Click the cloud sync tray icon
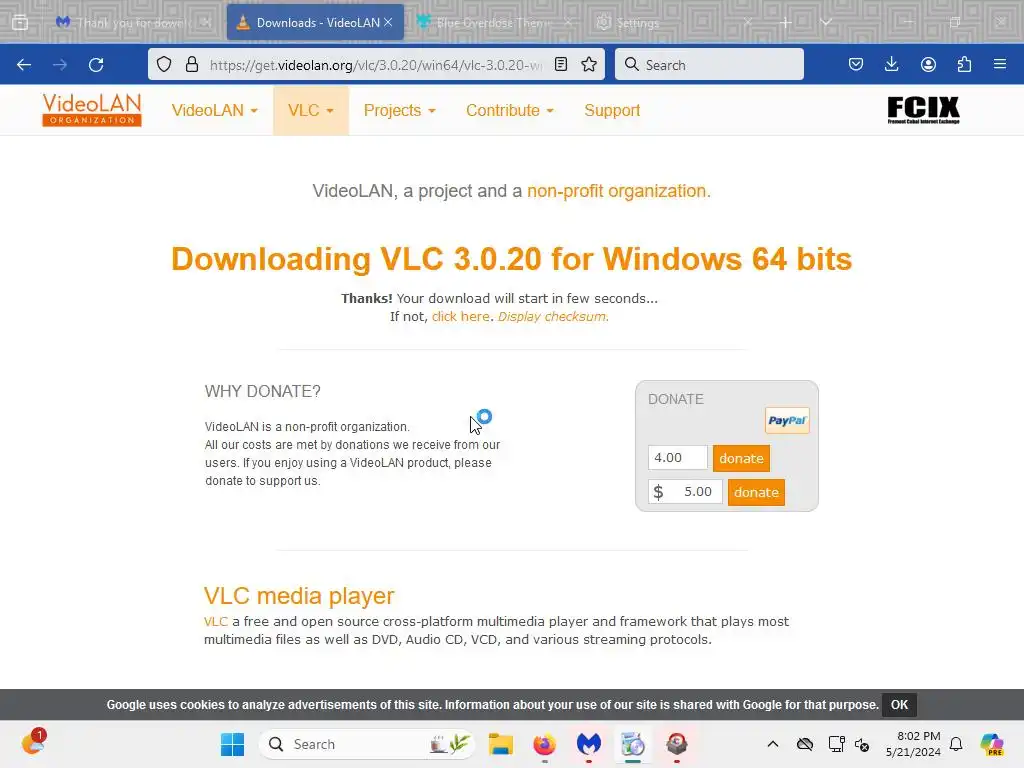This screenshot has width=1024, height=768. pyautogui.click(x=805, y=744)
